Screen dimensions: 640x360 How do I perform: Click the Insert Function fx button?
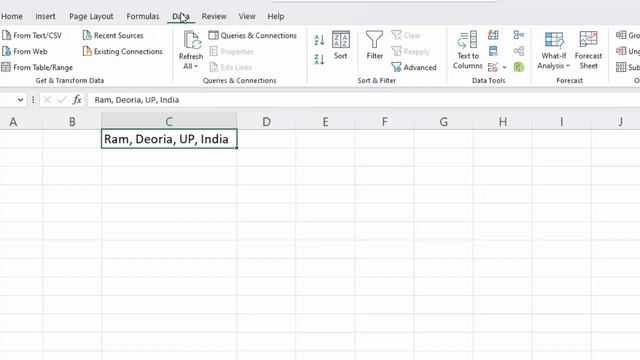click(x=77, y=100)
